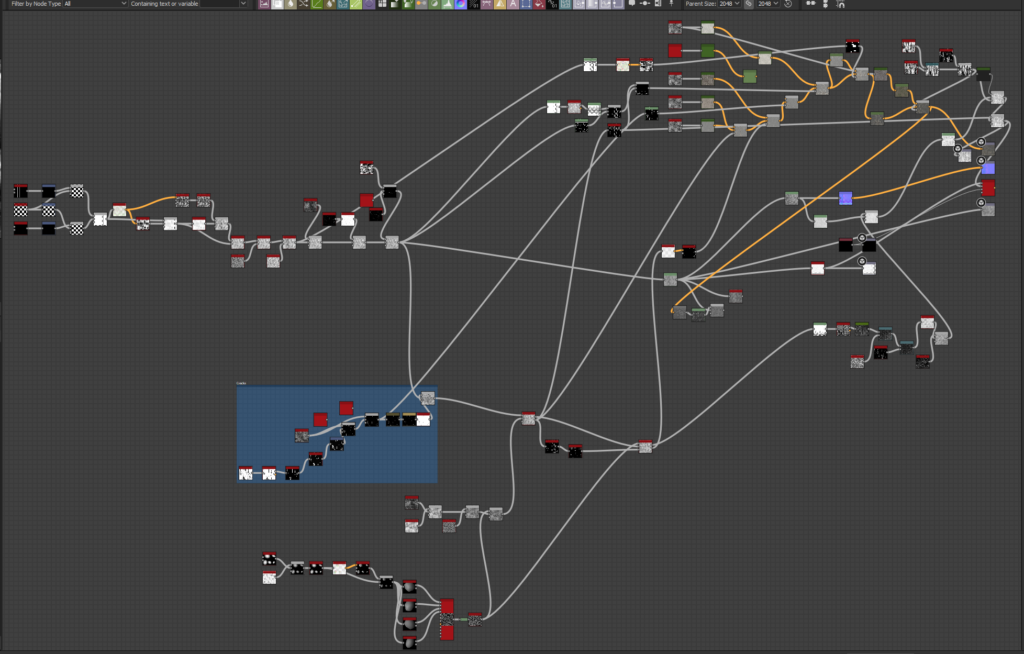Add a Curve node from the toolbar
The width and height of the screenshot is (1024, 654).
[317, 4]
